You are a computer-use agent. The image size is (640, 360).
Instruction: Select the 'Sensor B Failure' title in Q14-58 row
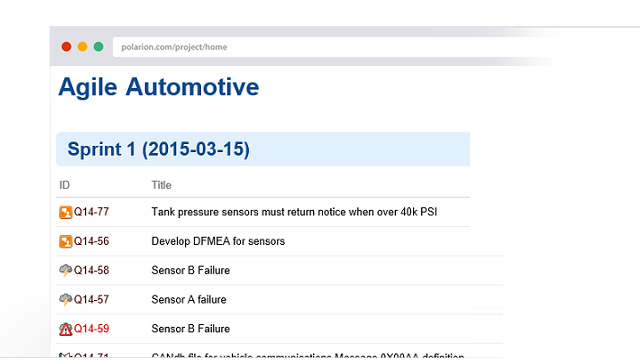coord(190,270)
